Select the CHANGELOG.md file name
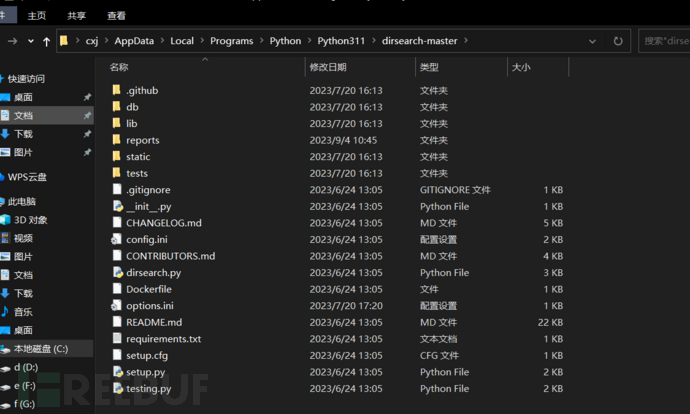The image size is (690, 414). 164,223
